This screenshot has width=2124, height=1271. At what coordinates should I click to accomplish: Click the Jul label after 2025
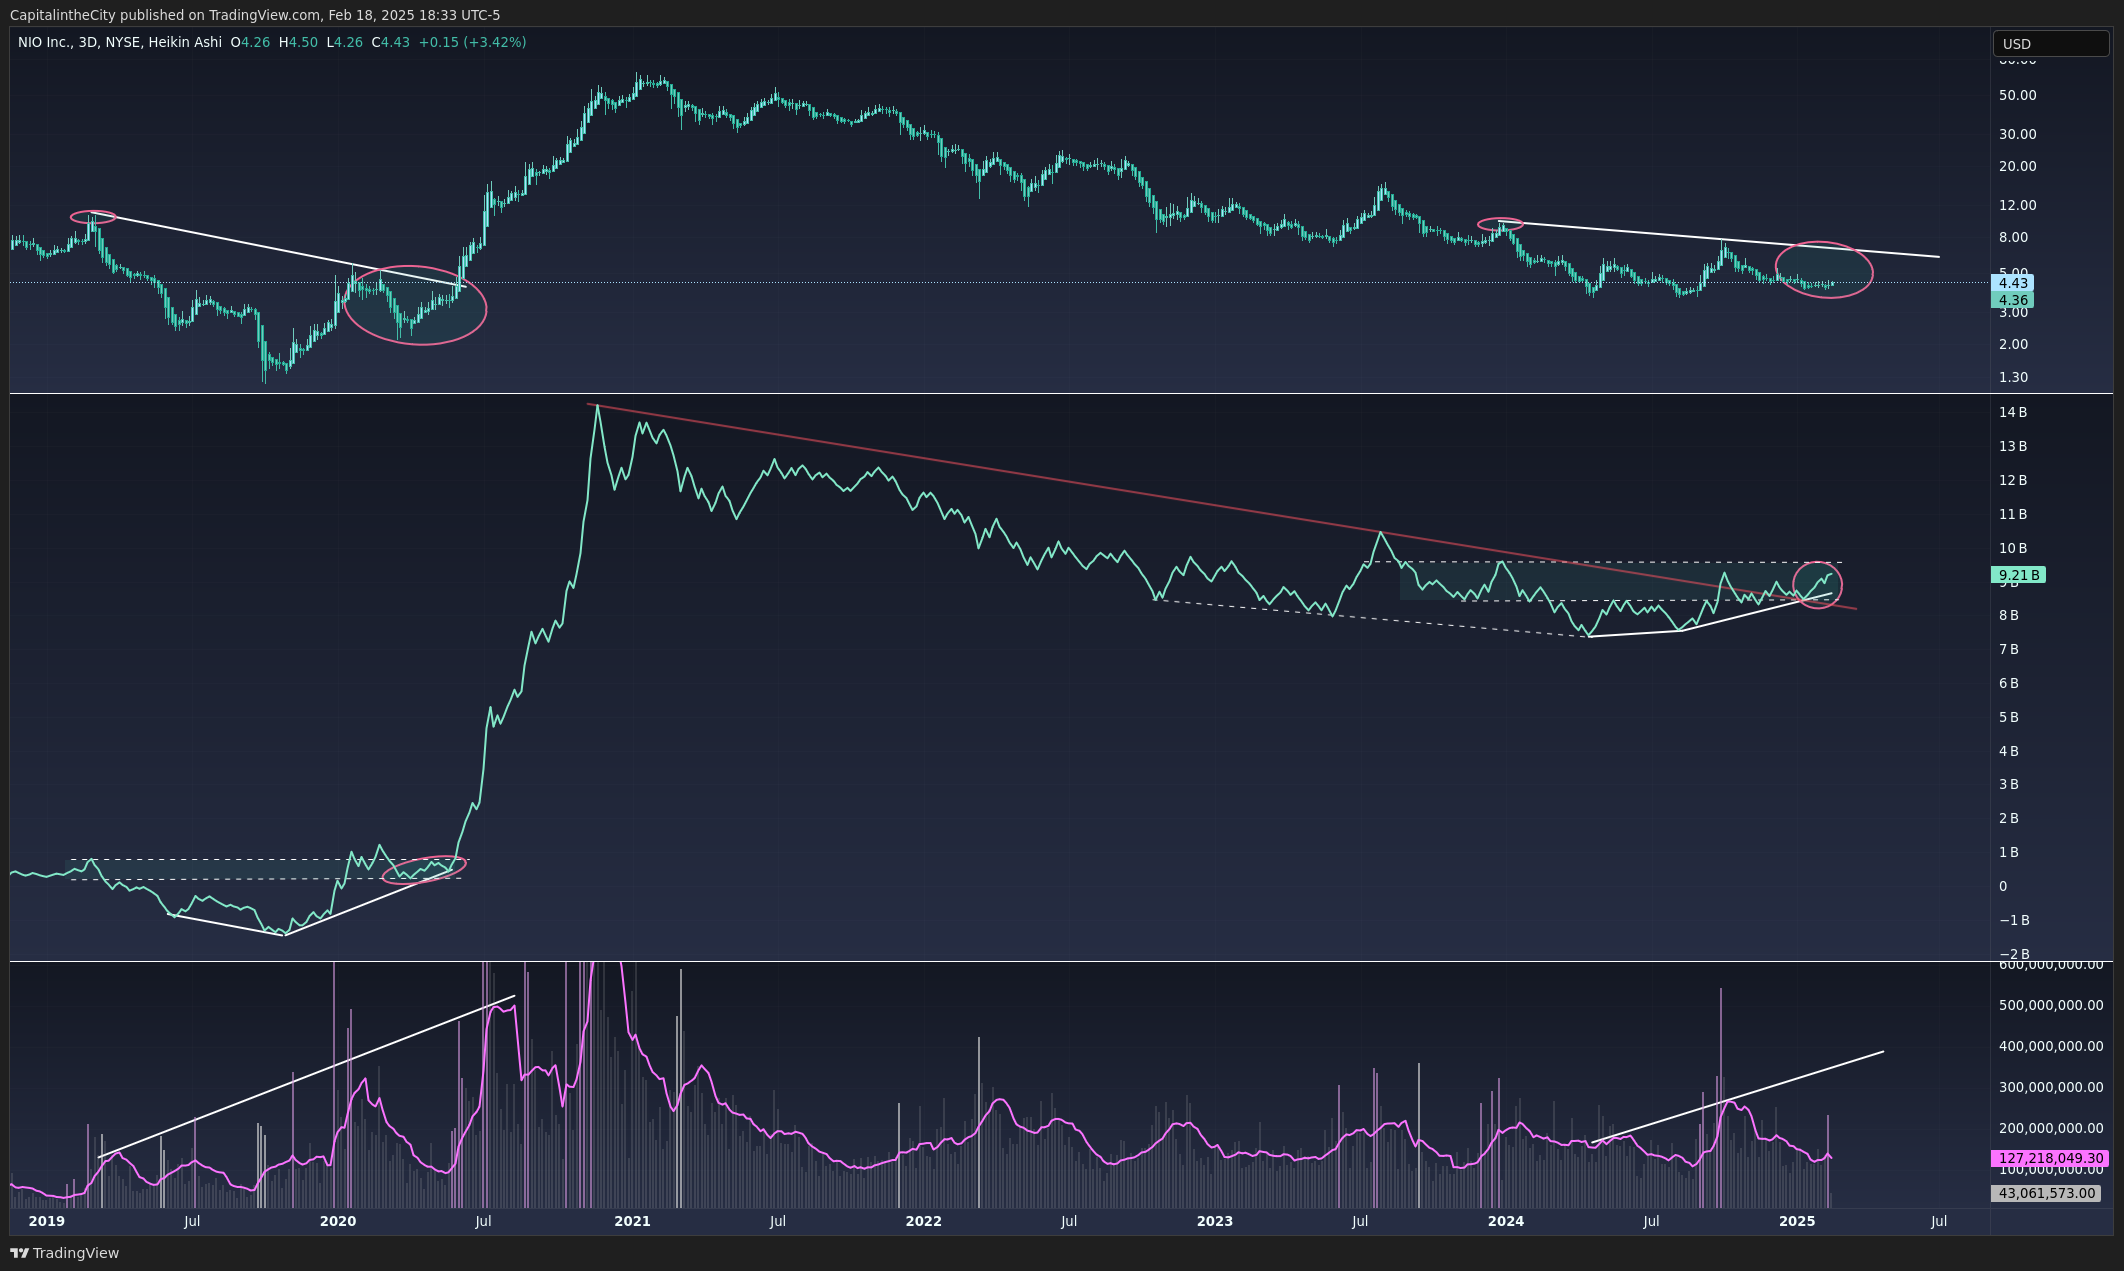pos(1939,1221)
